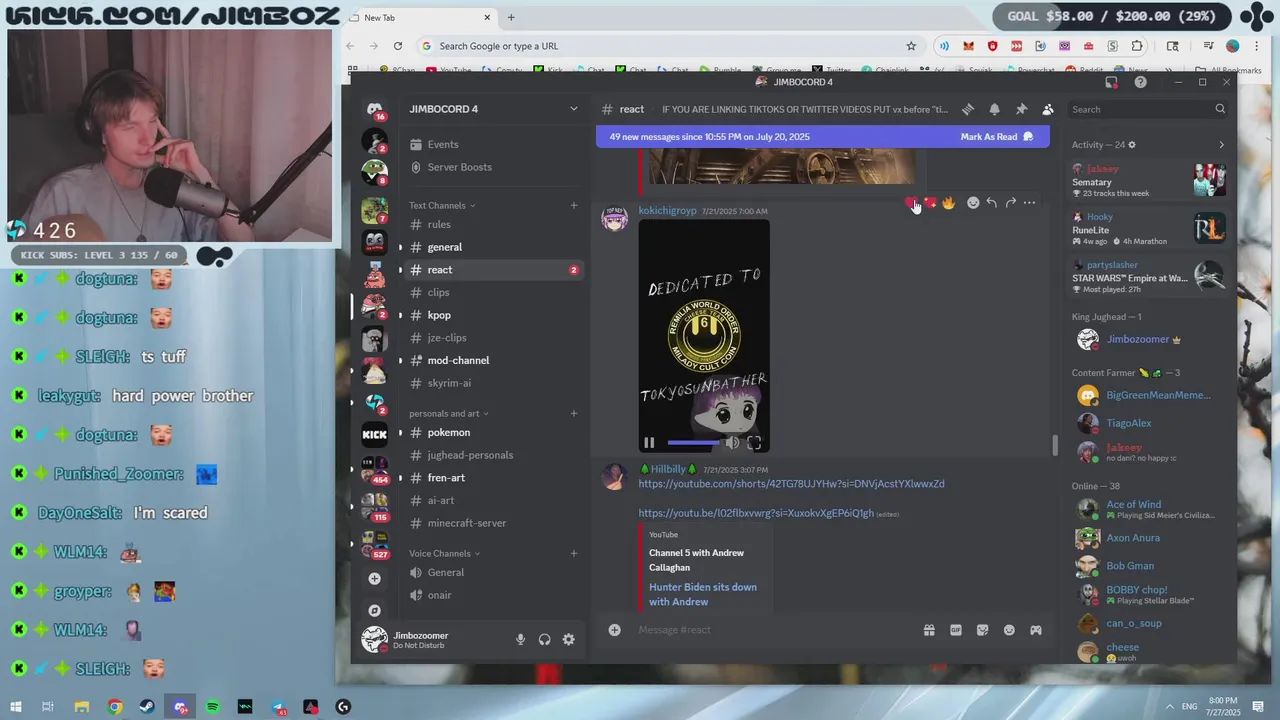
Task: Toggle the member list icon
Action: pyautogui.click(x=1047, y=109)
